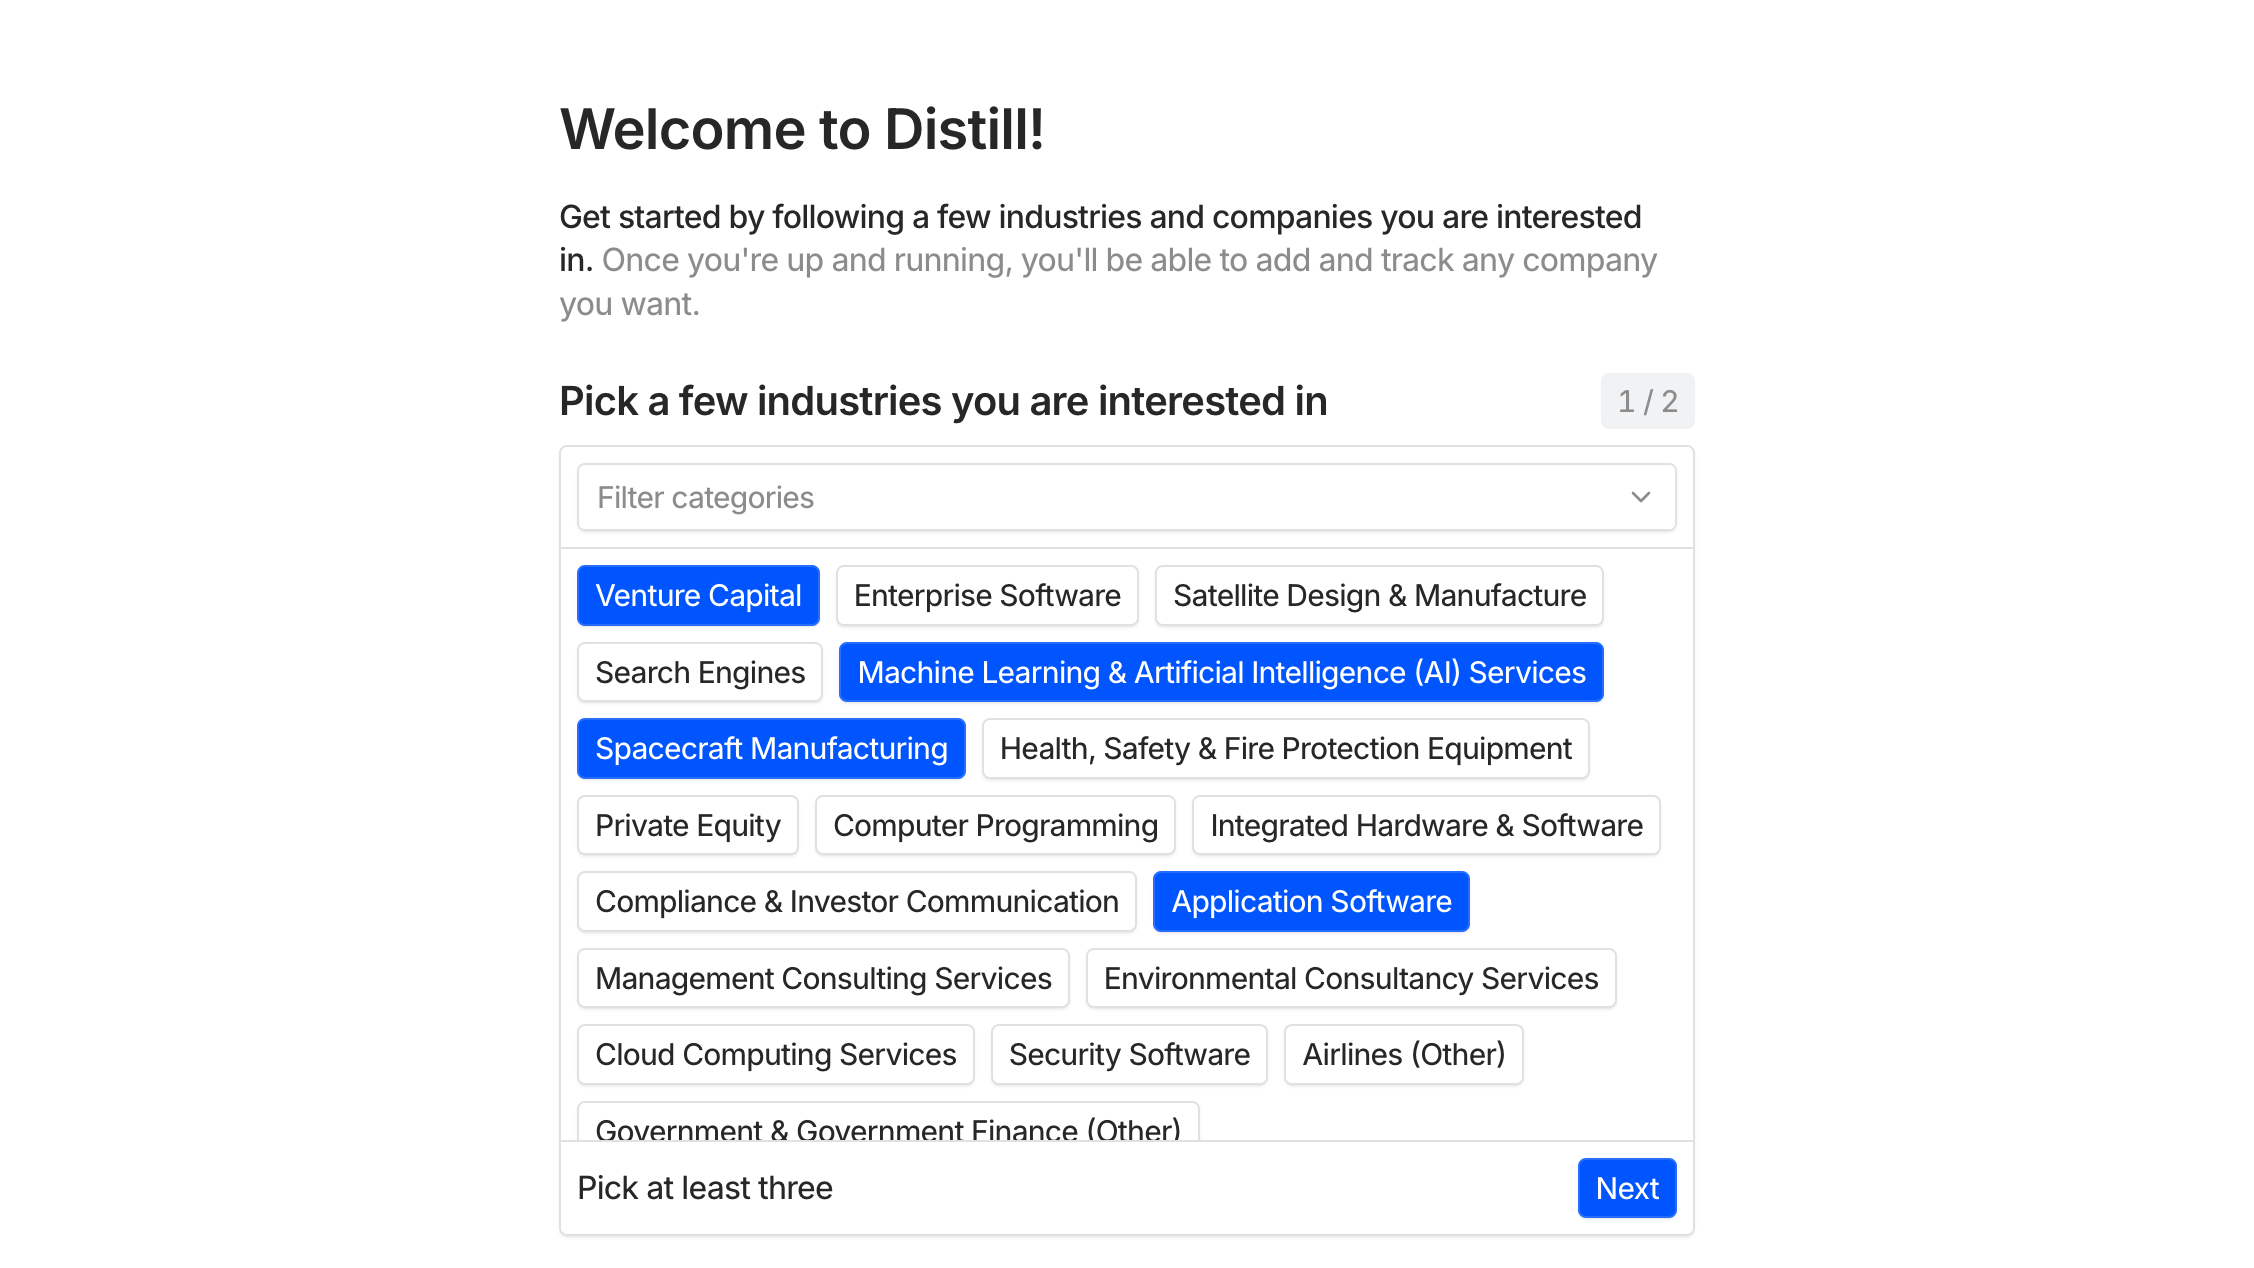Select Airlines (Other)
Viewport: 2254px width, 1268px height.
point(1403,1054)
